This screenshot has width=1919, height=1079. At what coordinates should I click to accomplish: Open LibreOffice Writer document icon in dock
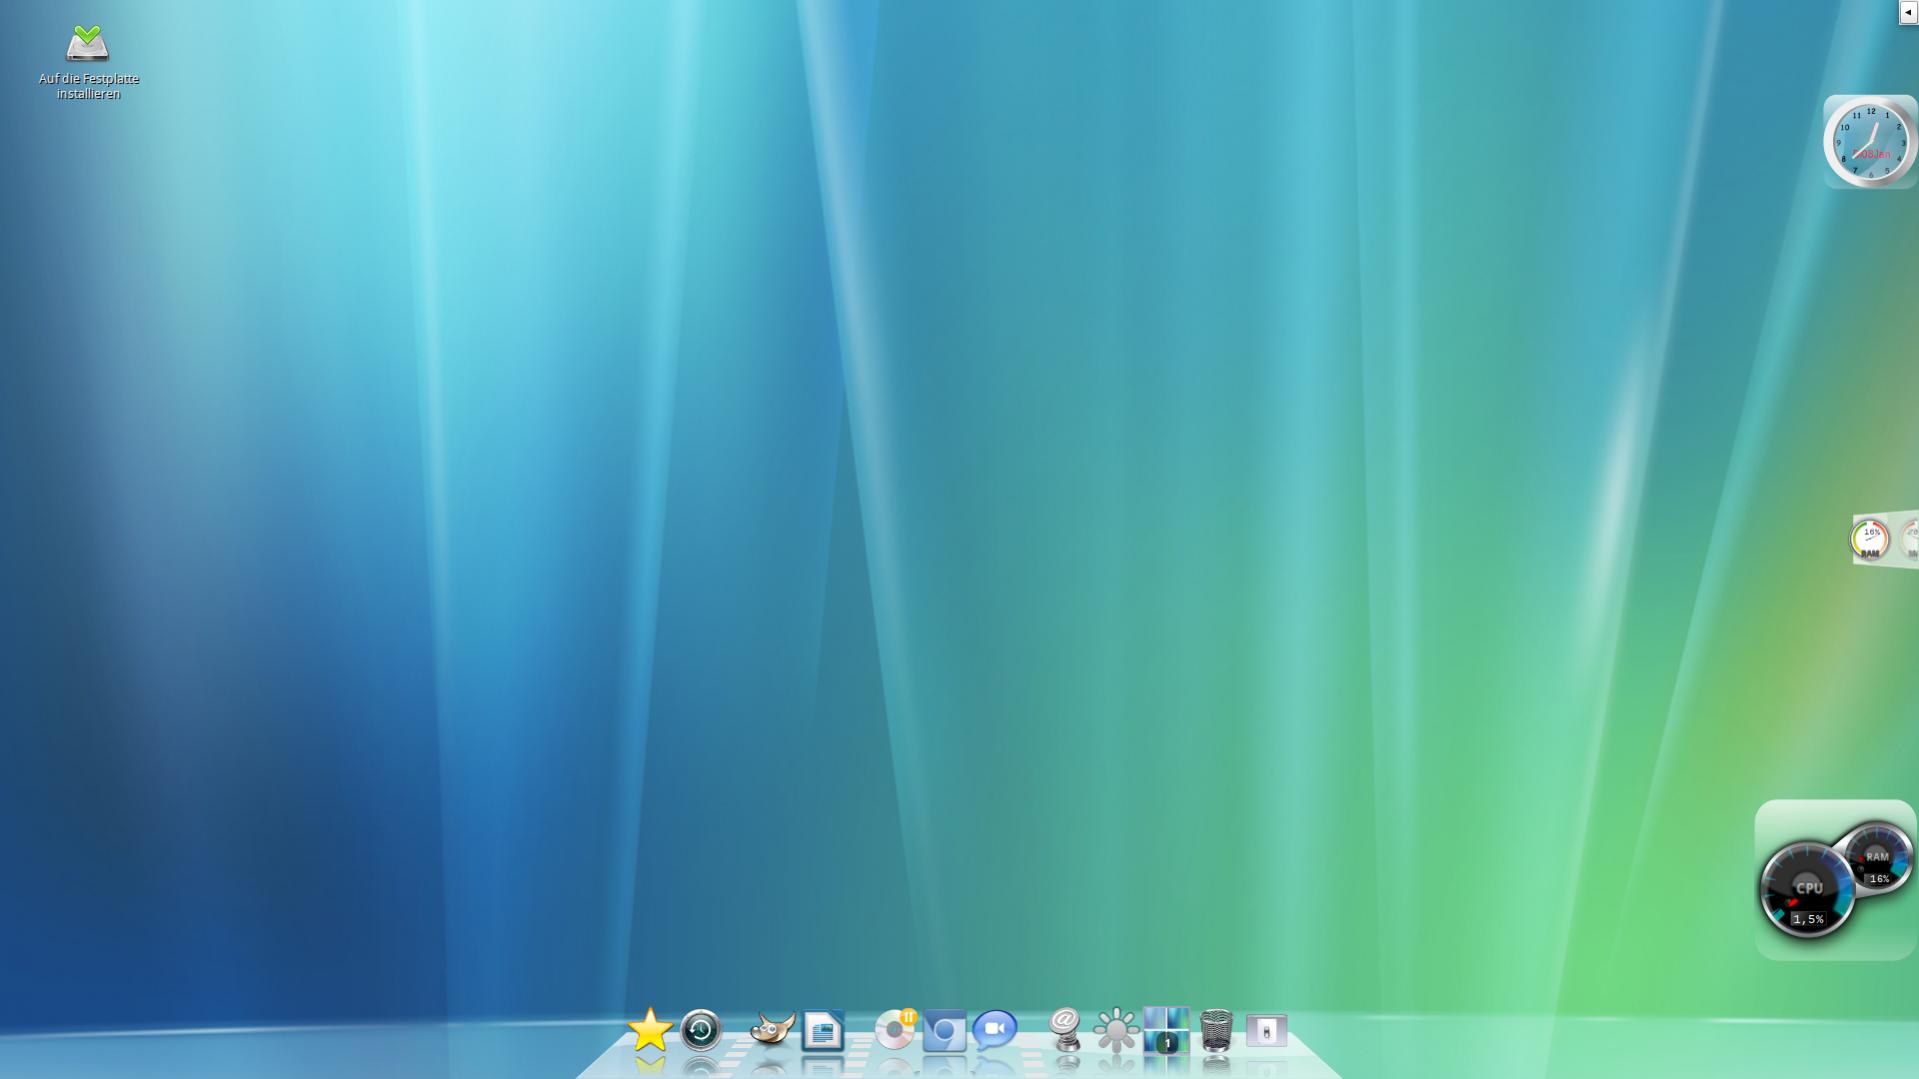[823, 1030]
